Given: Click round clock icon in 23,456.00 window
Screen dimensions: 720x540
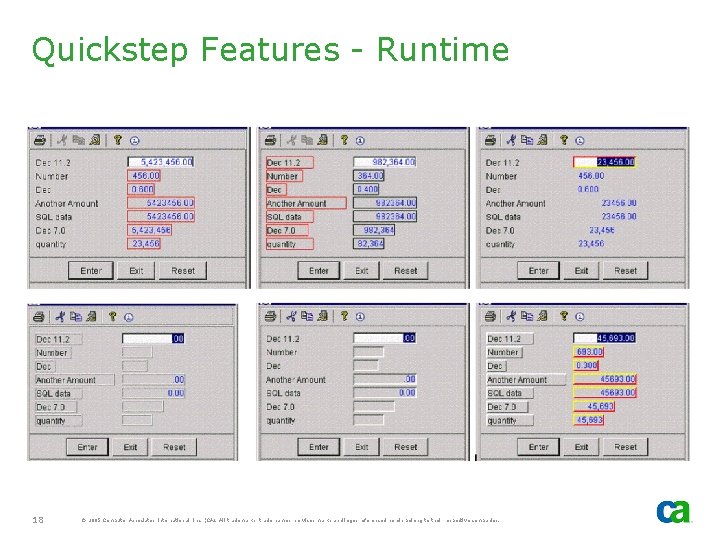Looking at the screenshot, I should point(580,141).
